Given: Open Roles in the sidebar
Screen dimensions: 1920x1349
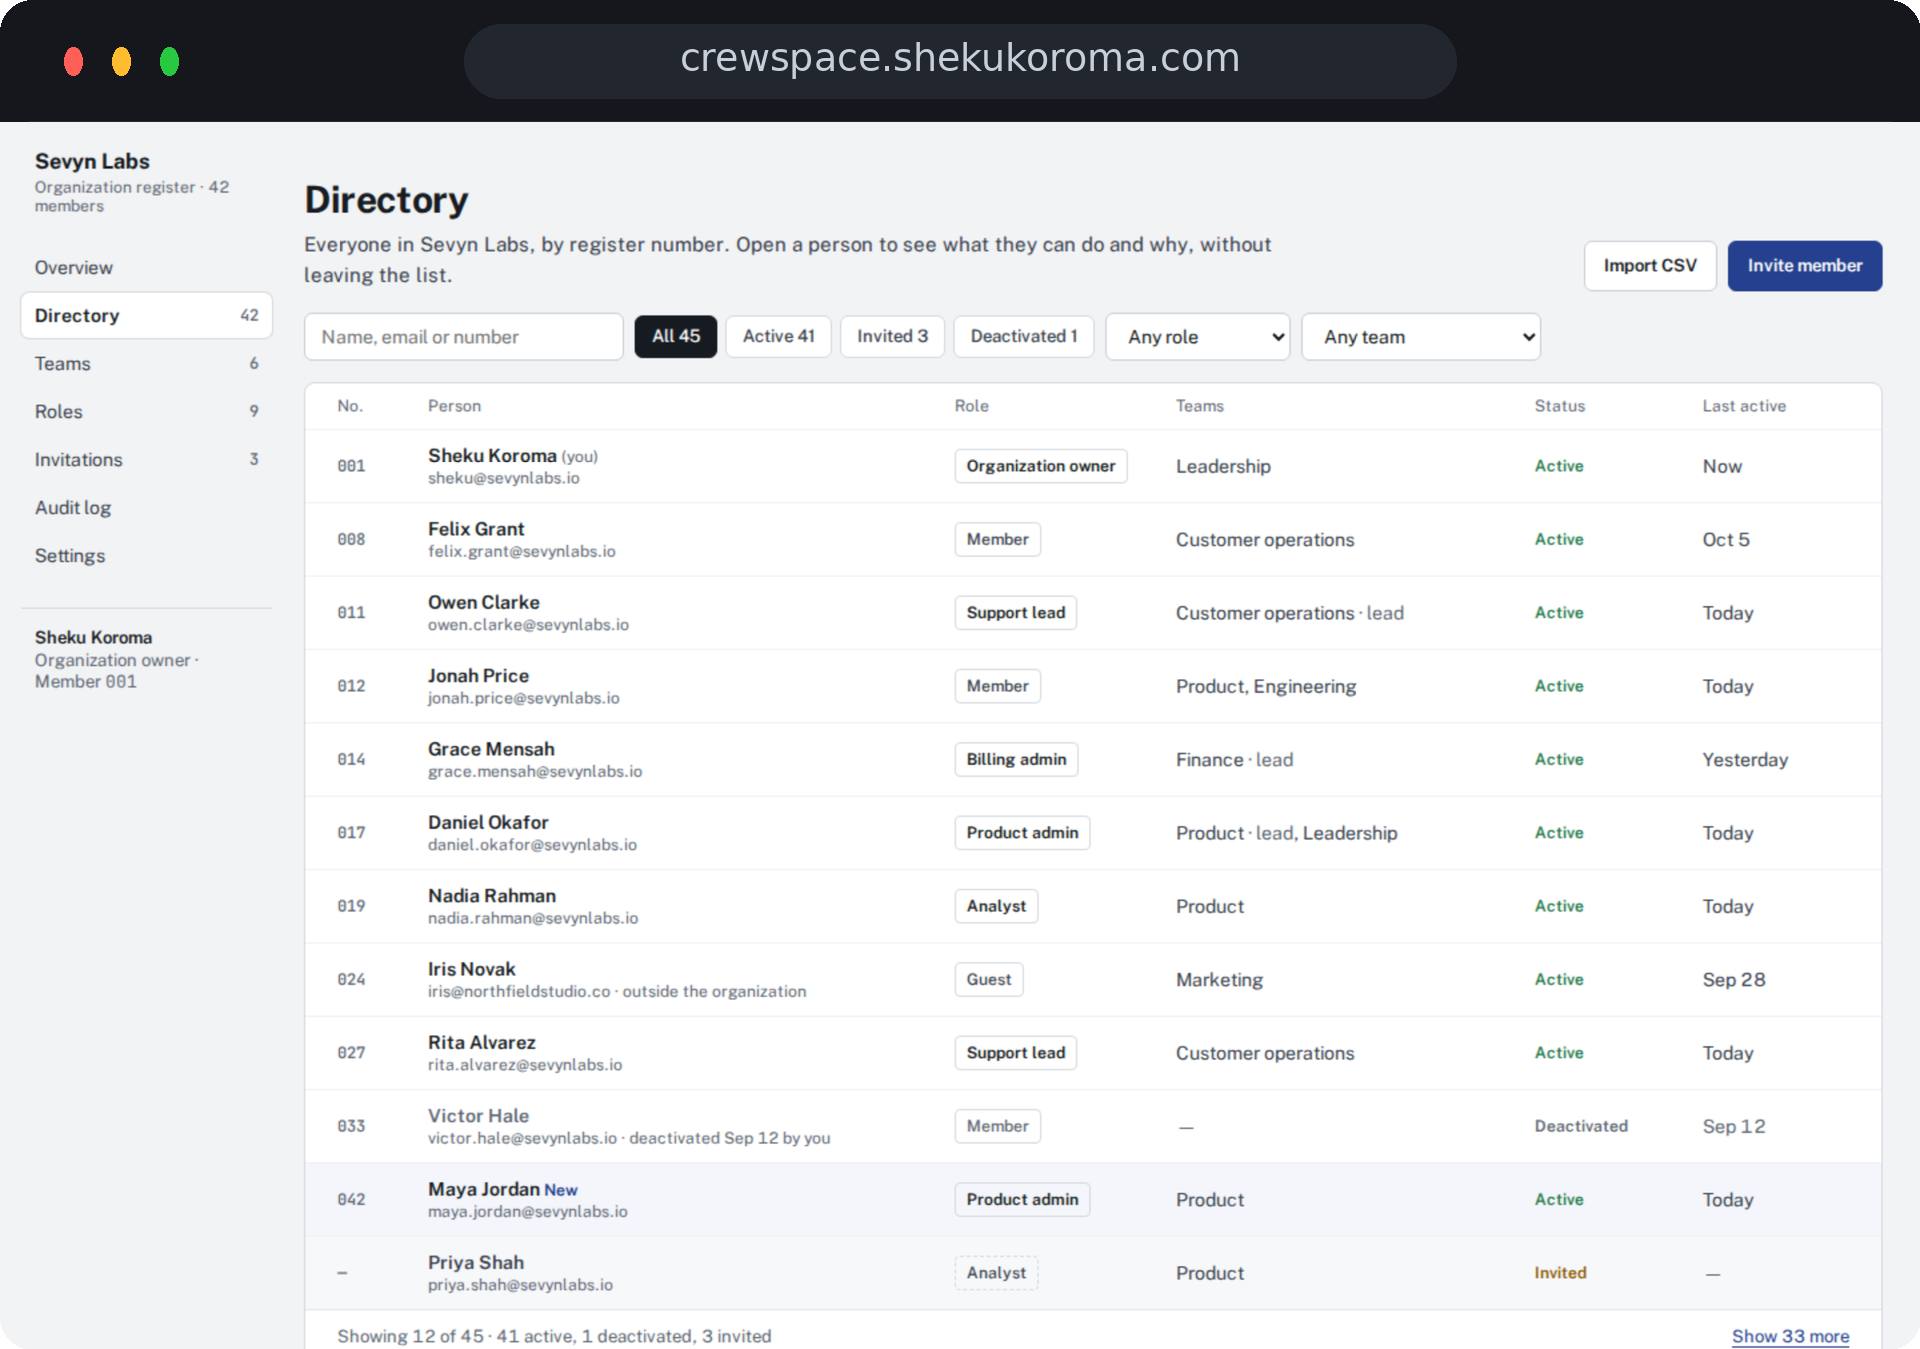Looking at the screenshot, I should coord(146,411).
